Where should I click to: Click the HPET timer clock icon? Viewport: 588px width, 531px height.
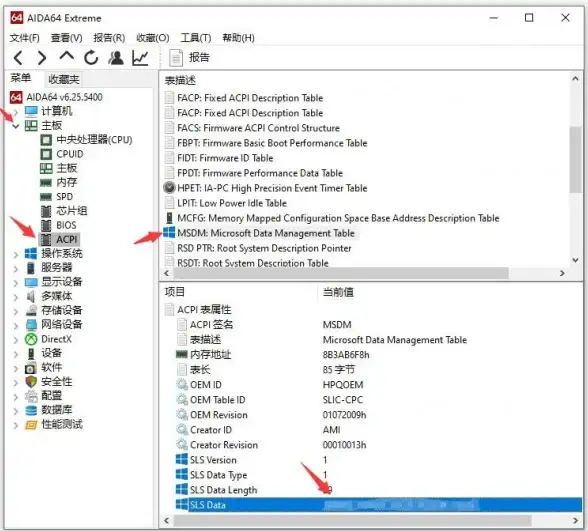click(x=170, y=188)
